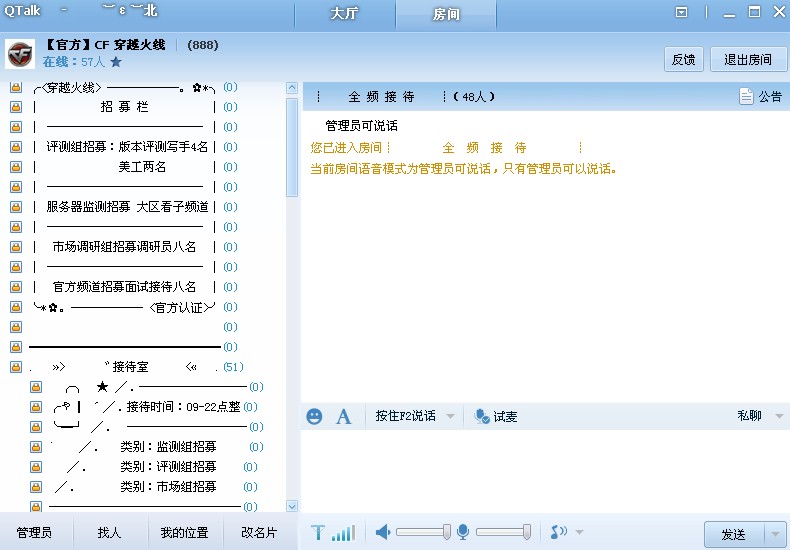Click the mic test icon 试麦
790x550 pixels.
(x=482, y=417)
